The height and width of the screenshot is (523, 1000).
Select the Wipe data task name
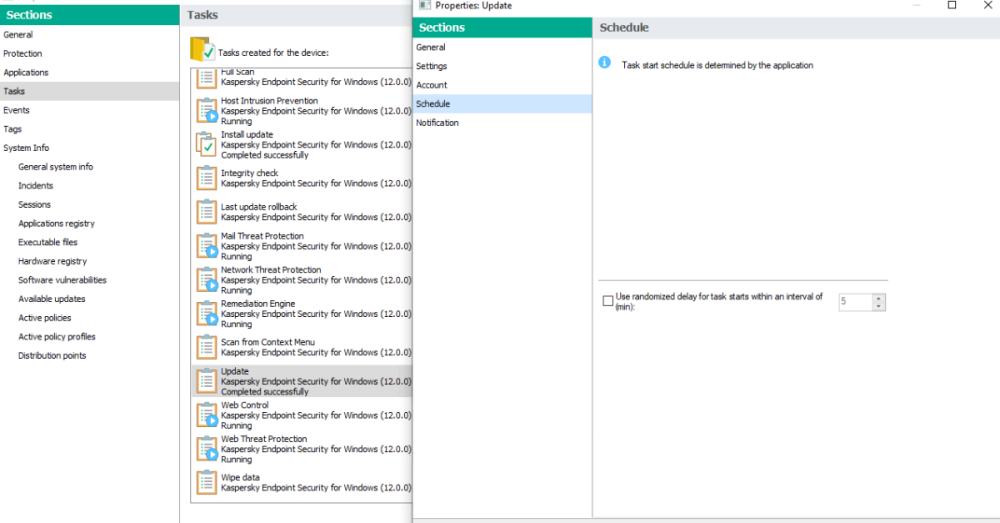[x=240, y=477]
